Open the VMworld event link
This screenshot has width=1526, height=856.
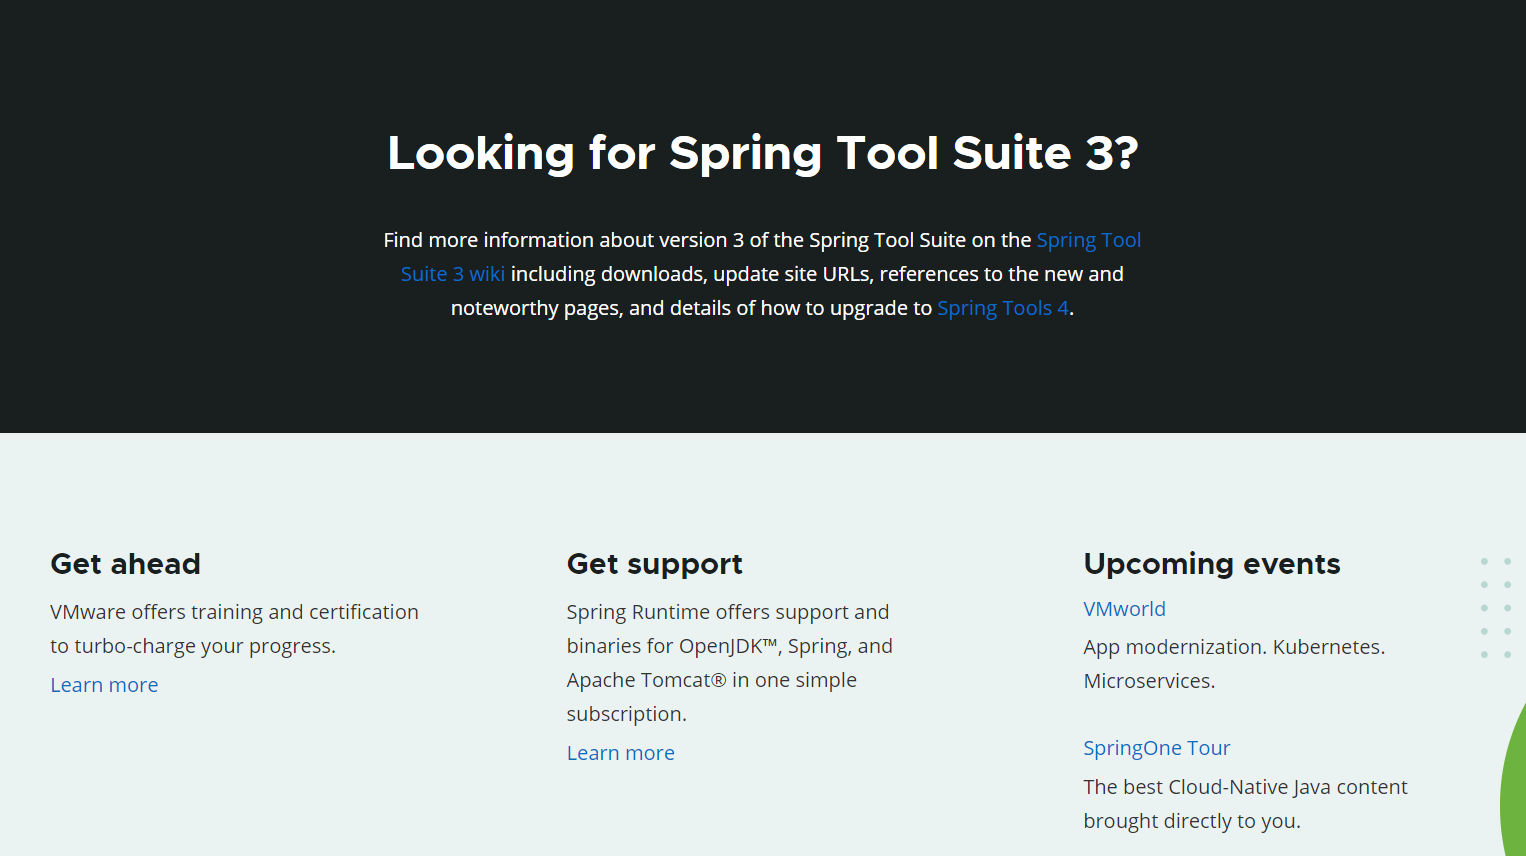coord(1124,609)
